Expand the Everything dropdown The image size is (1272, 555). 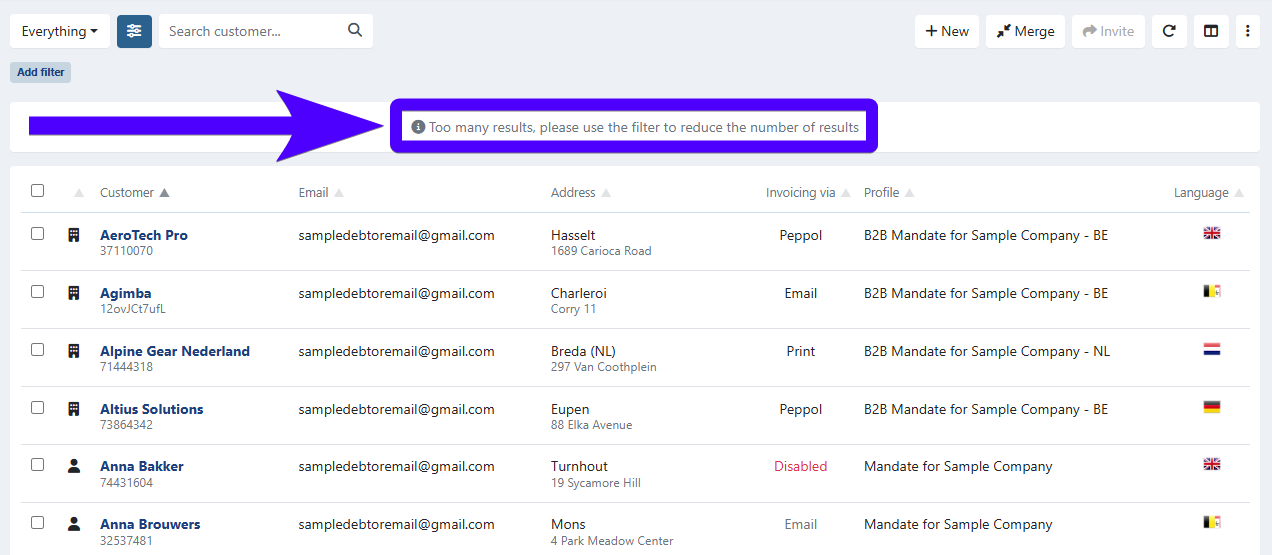pyautogui.click(x=59, y=31)
